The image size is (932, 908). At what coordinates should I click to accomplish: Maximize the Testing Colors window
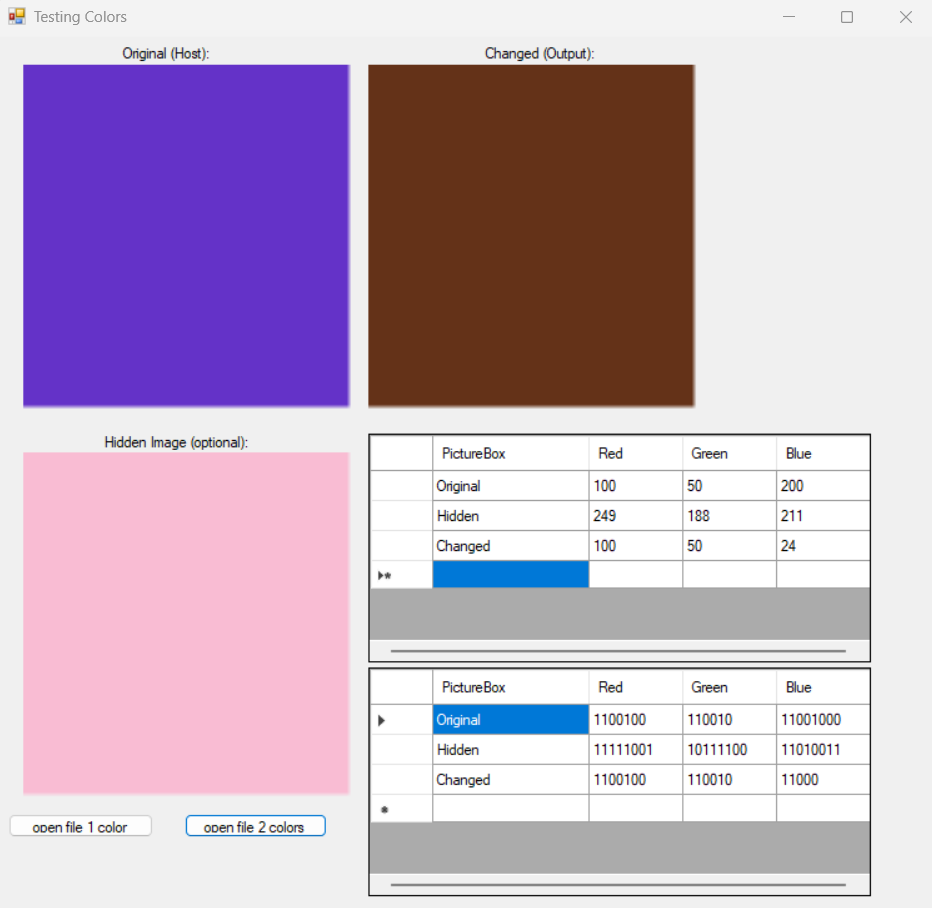click(847, 17)
